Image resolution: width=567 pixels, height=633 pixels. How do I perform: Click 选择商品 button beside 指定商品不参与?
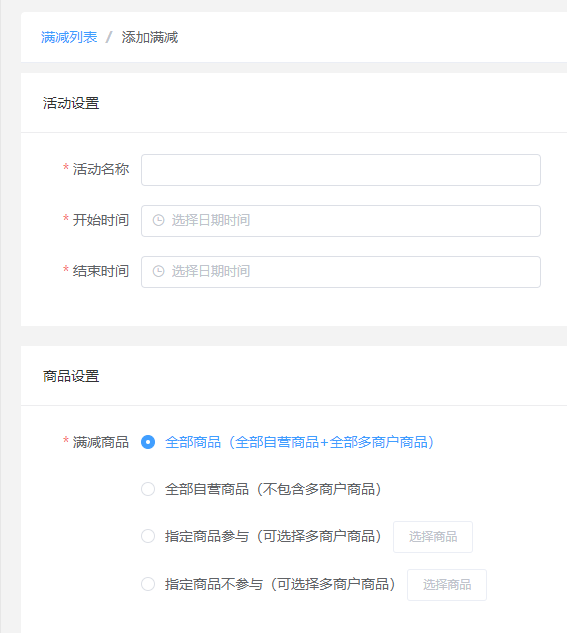tap(447, 585)
